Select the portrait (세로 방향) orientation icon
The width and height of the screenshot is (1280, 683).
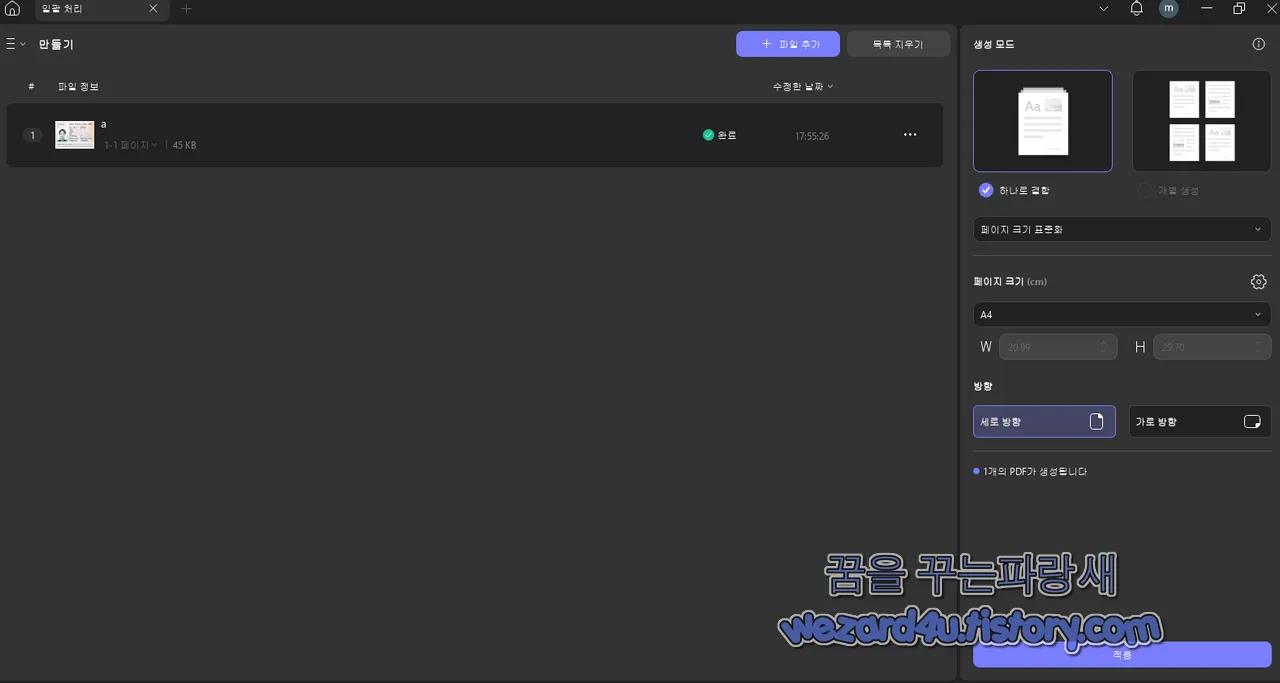tap(1097, 421)
